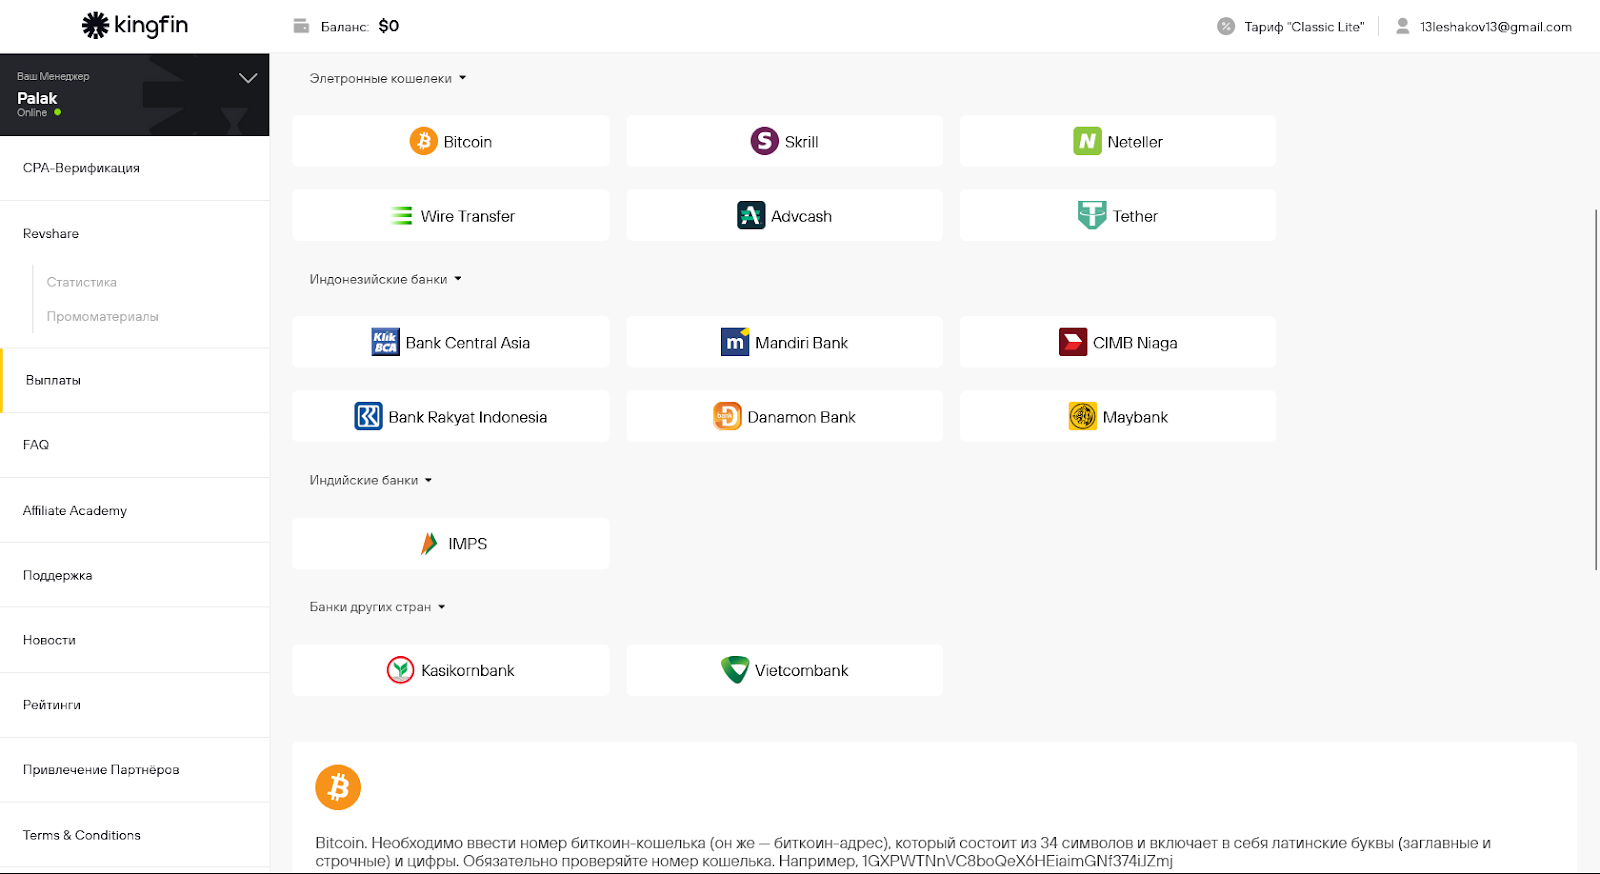The image size is (1600, 874).
Task: Select Vietcombank option
Action: tap(785, 670)
